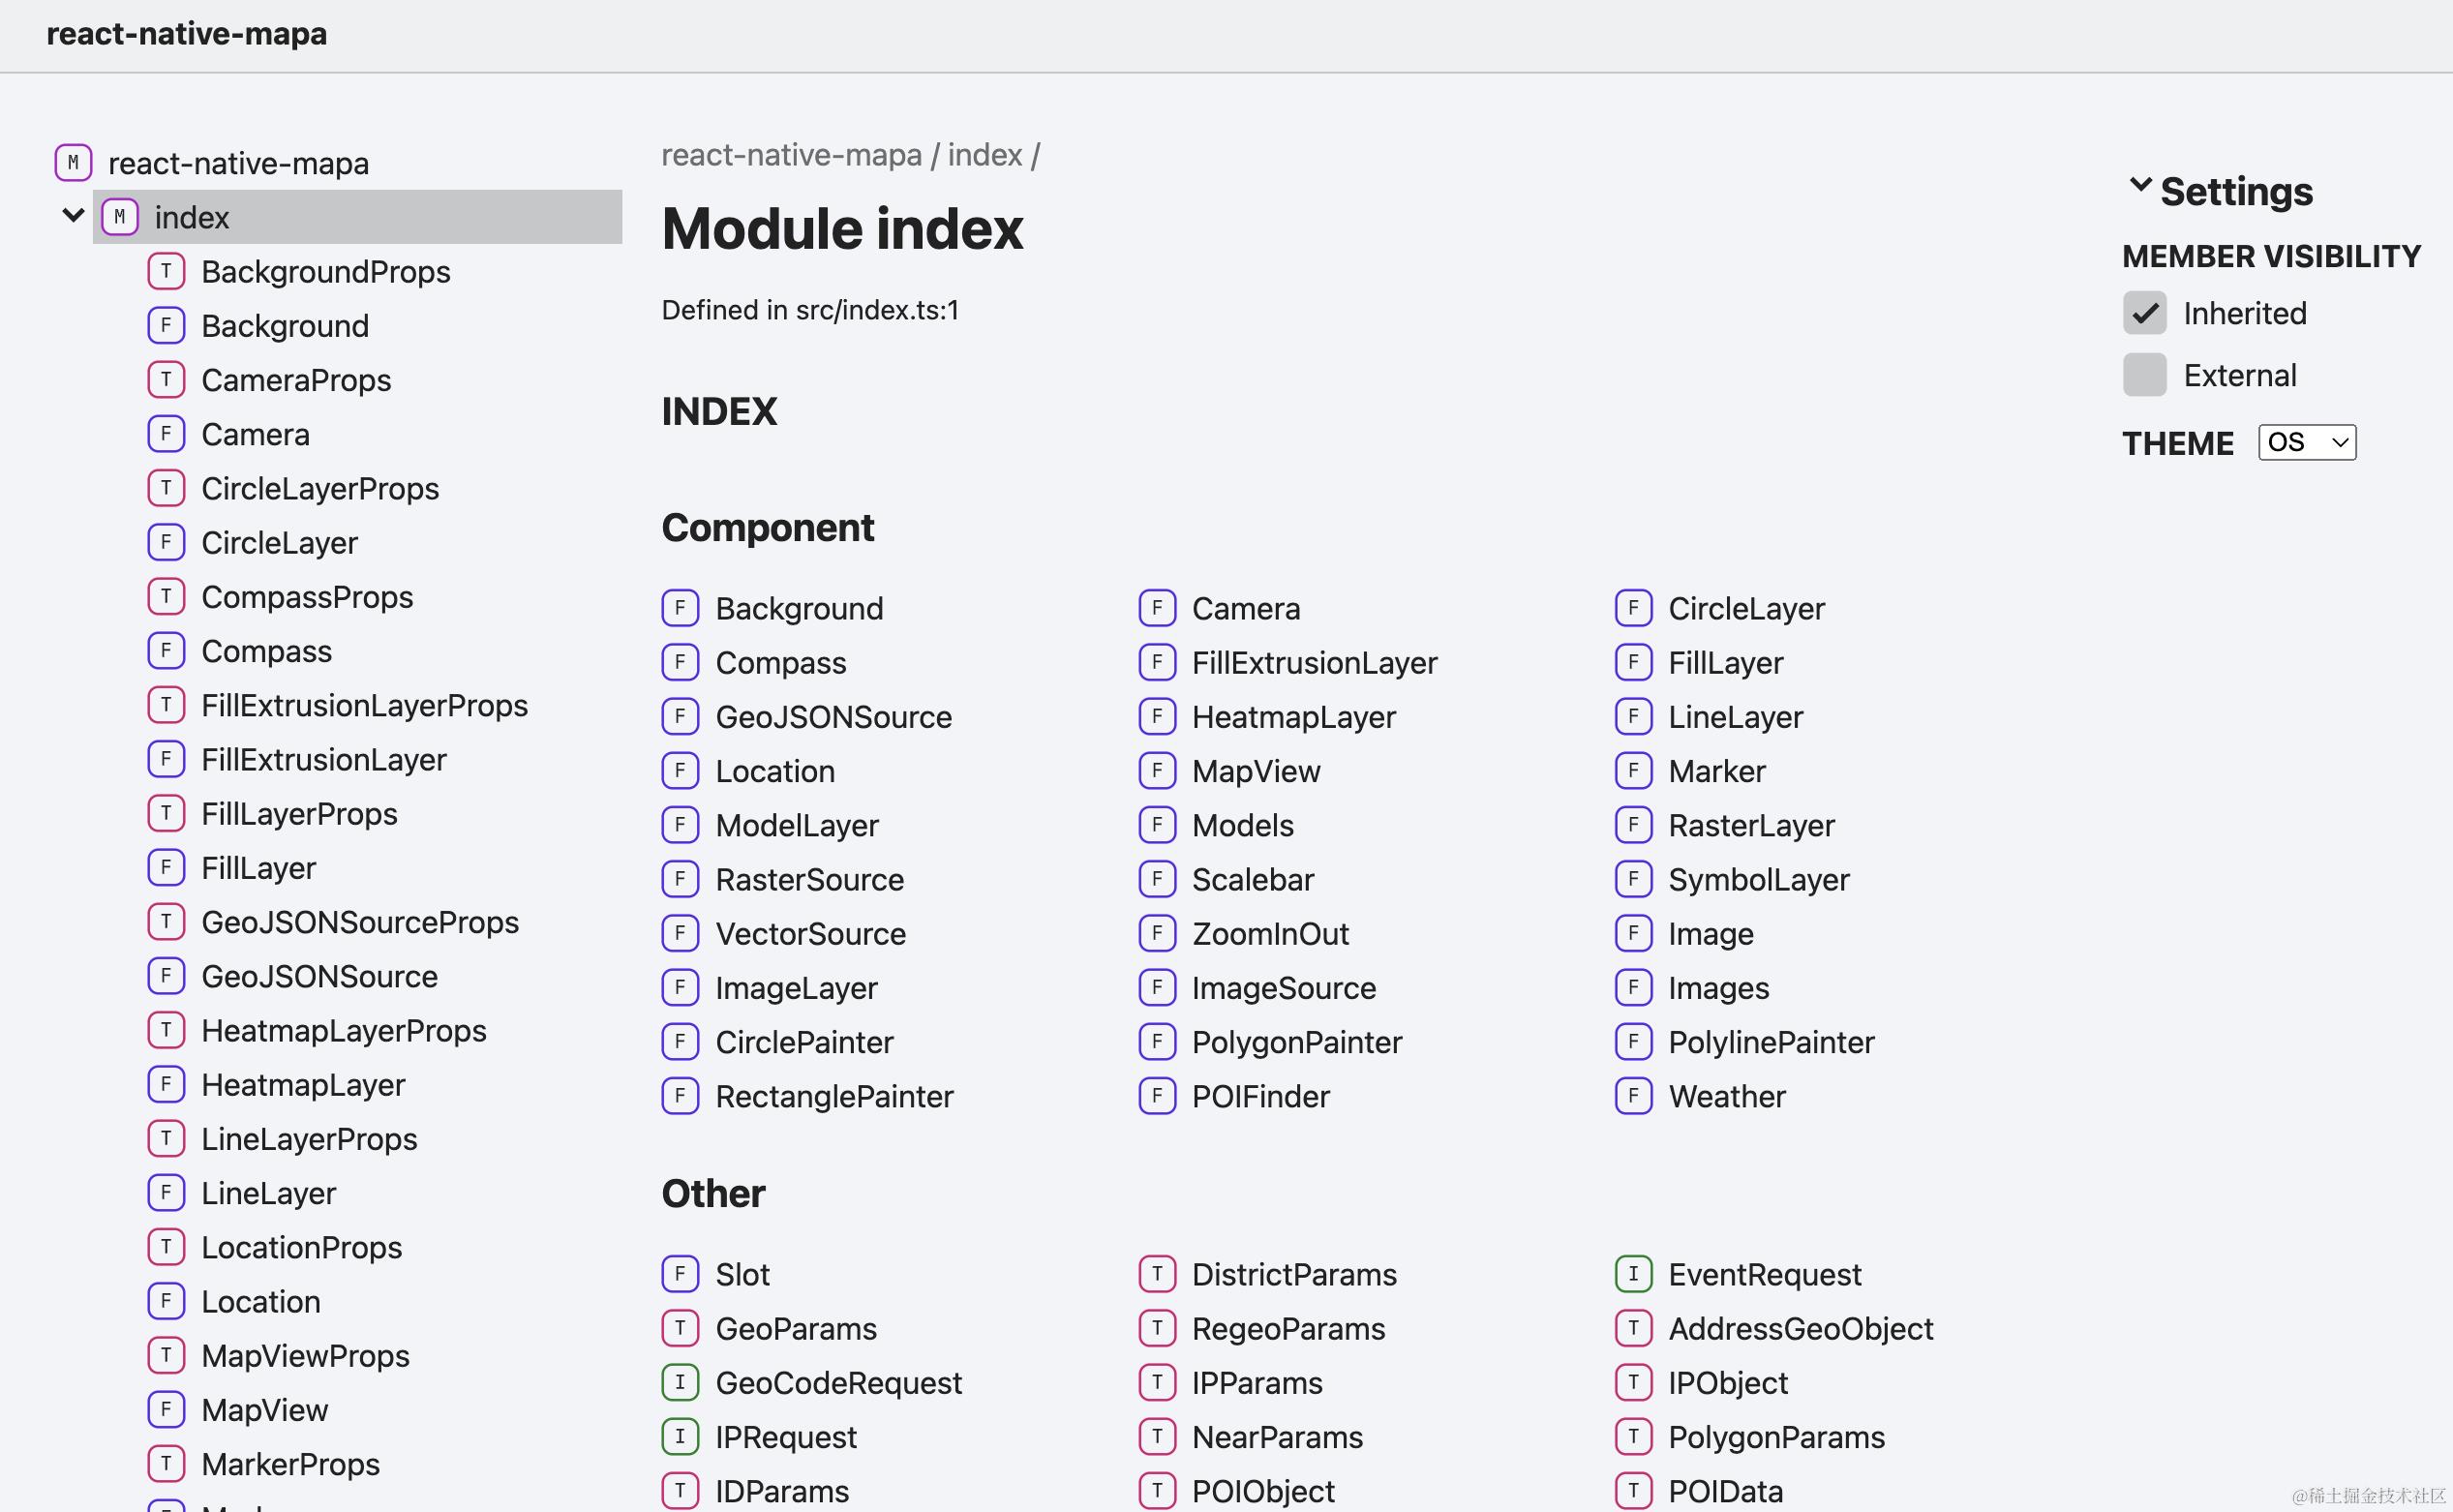The image size is (2453, 1512).
Task: Enable the External member visibility checkbox
Action: point(2146,374)
